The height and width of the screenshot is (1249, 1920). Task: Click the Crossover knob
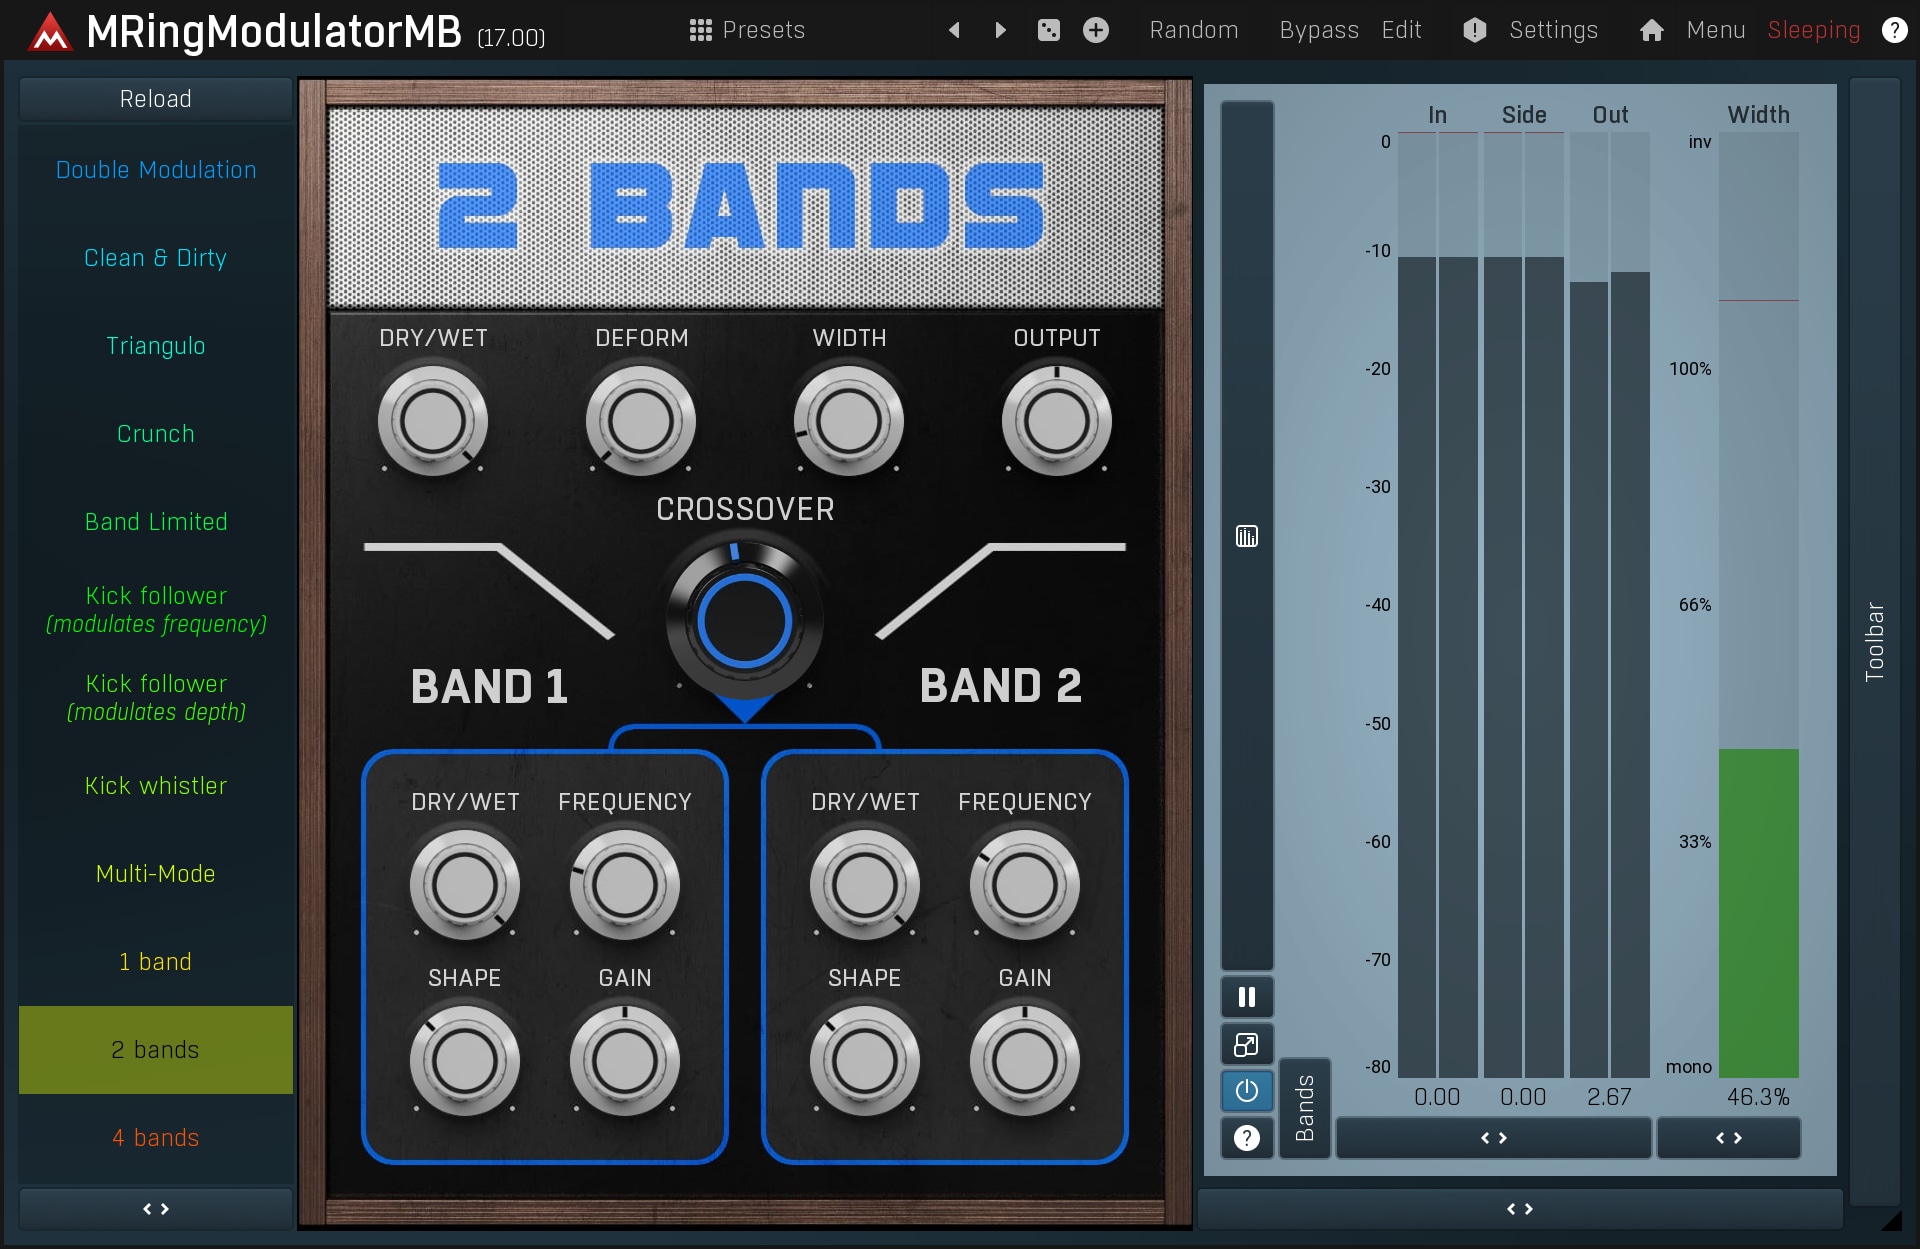pyautogui.click(x=744, y=621)
